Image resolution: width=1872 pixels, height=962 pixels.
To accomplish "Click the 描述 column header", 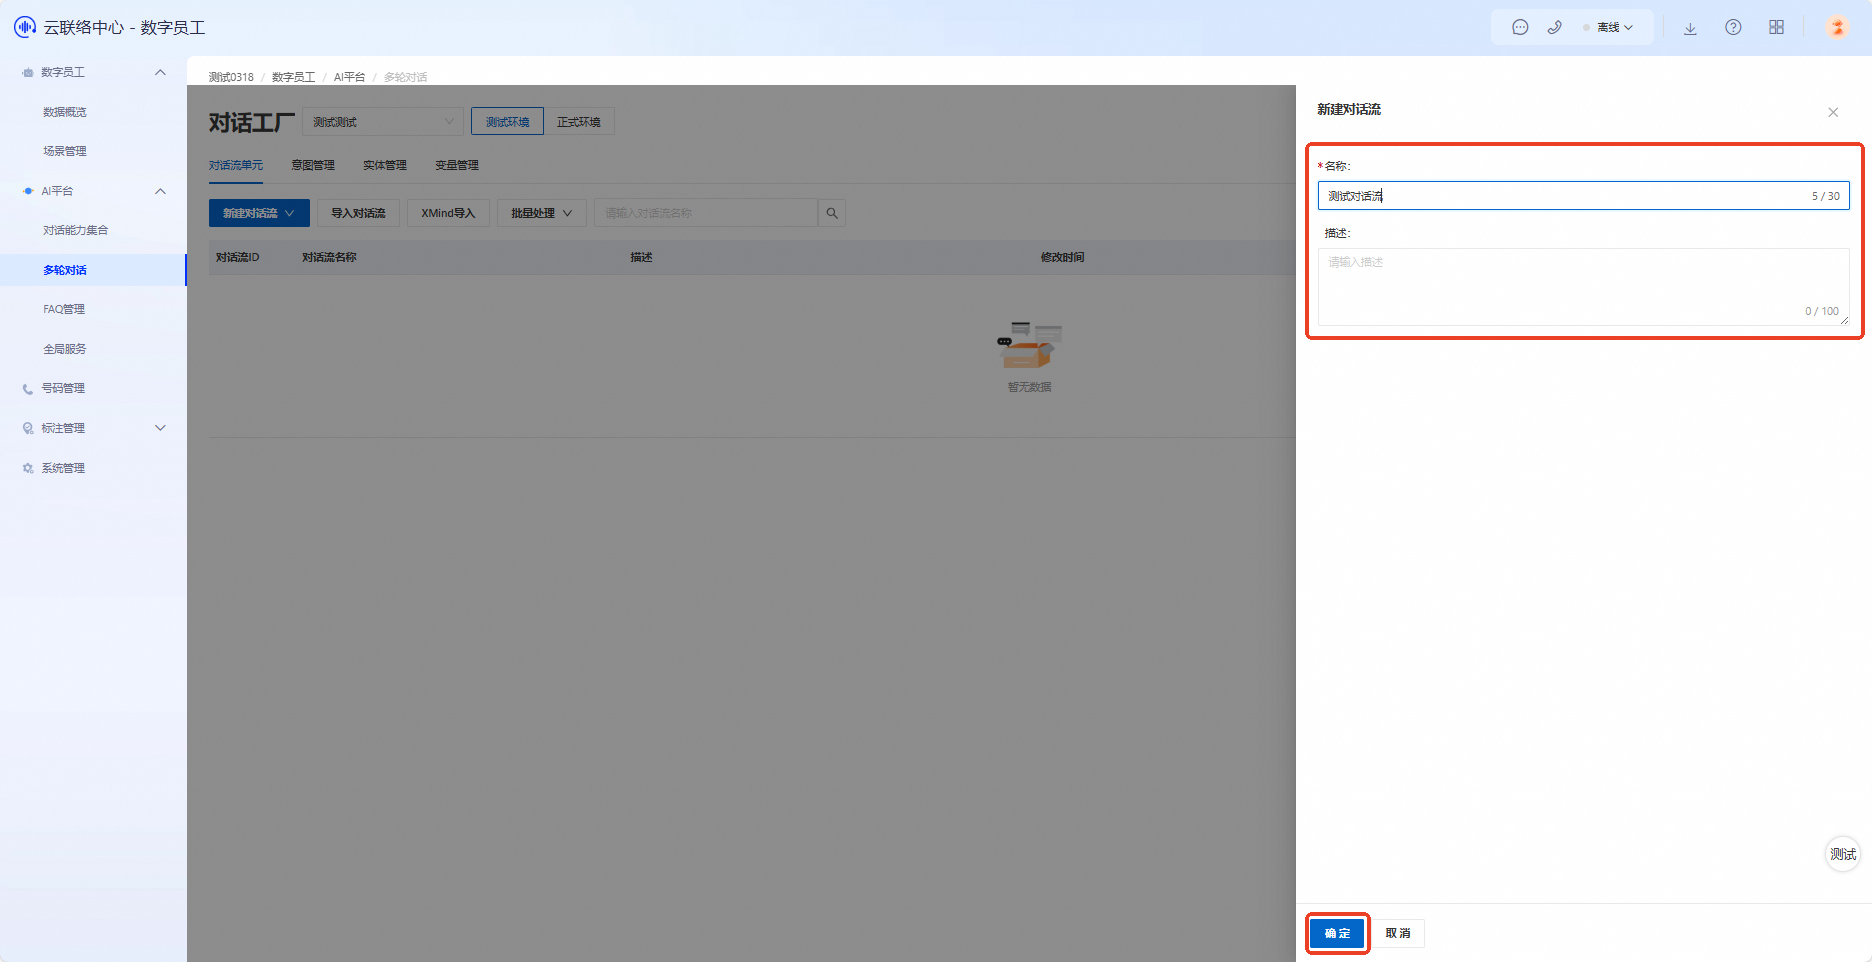I will (x=641, y=257).
